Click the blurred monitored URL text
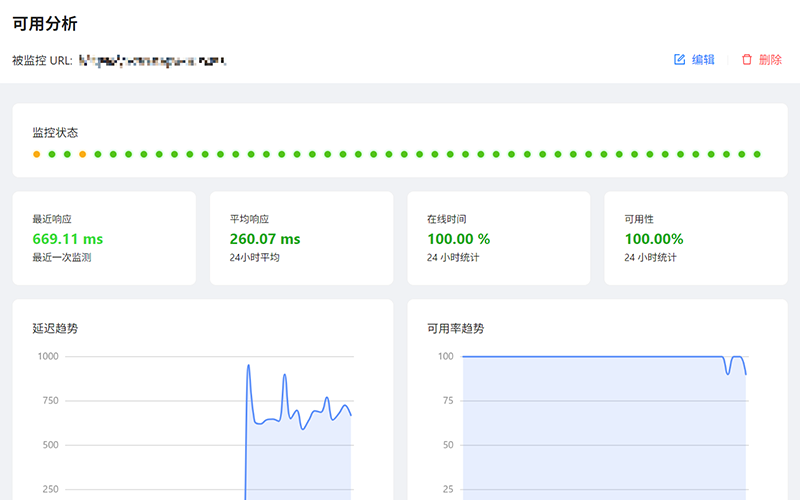Viewport: 800px width, 500px height. [x=153, y=61]
